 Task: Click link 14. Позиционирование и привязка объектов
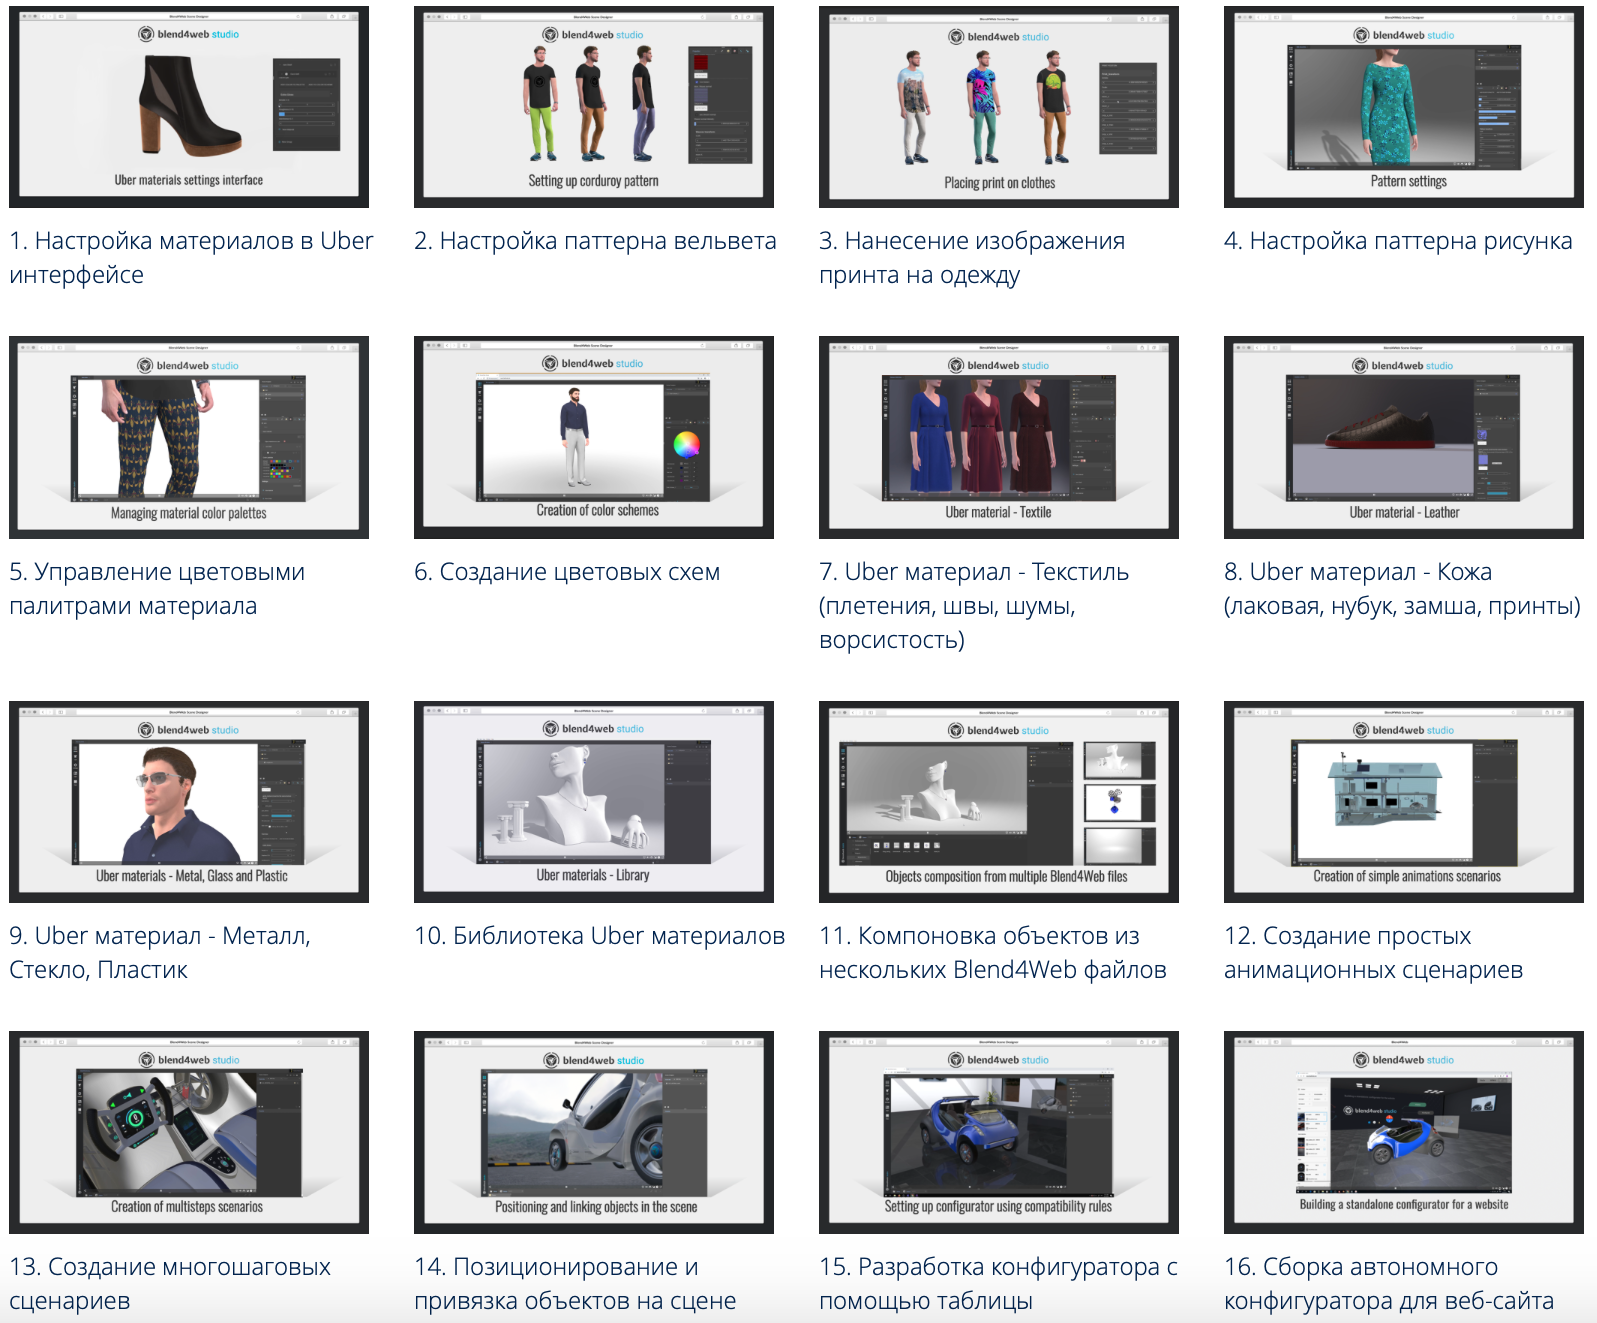tap(575, 1284)
